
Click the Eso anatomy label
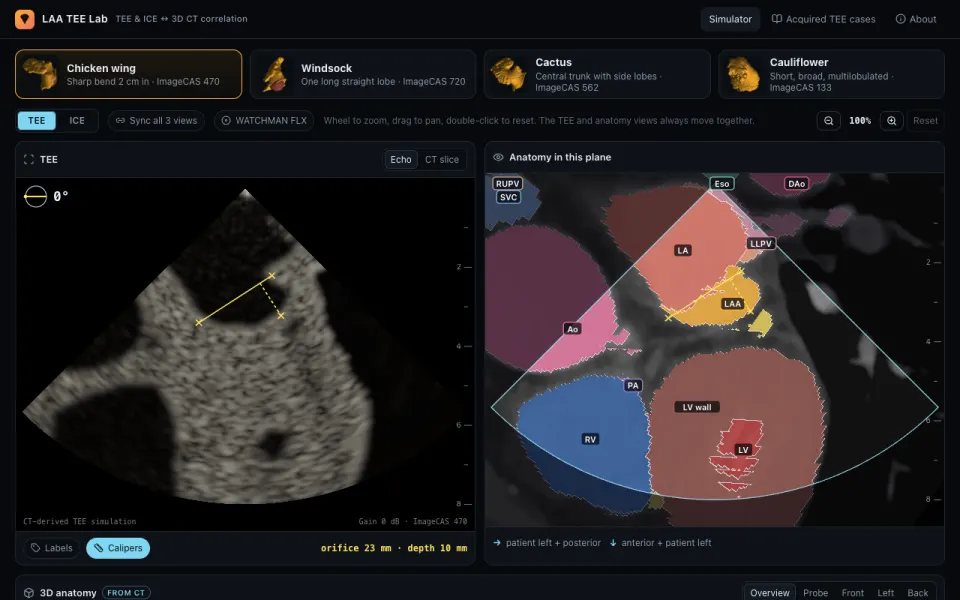722,184
